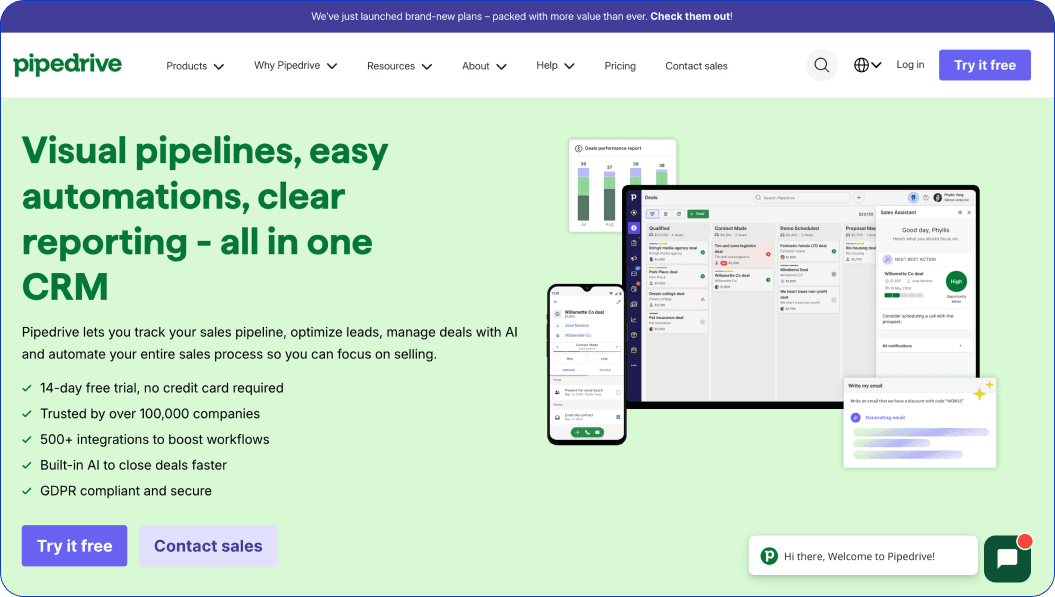Click the P logo atop mockup dark sidebar
This screenshot has width=1055, height=597.
634,197
